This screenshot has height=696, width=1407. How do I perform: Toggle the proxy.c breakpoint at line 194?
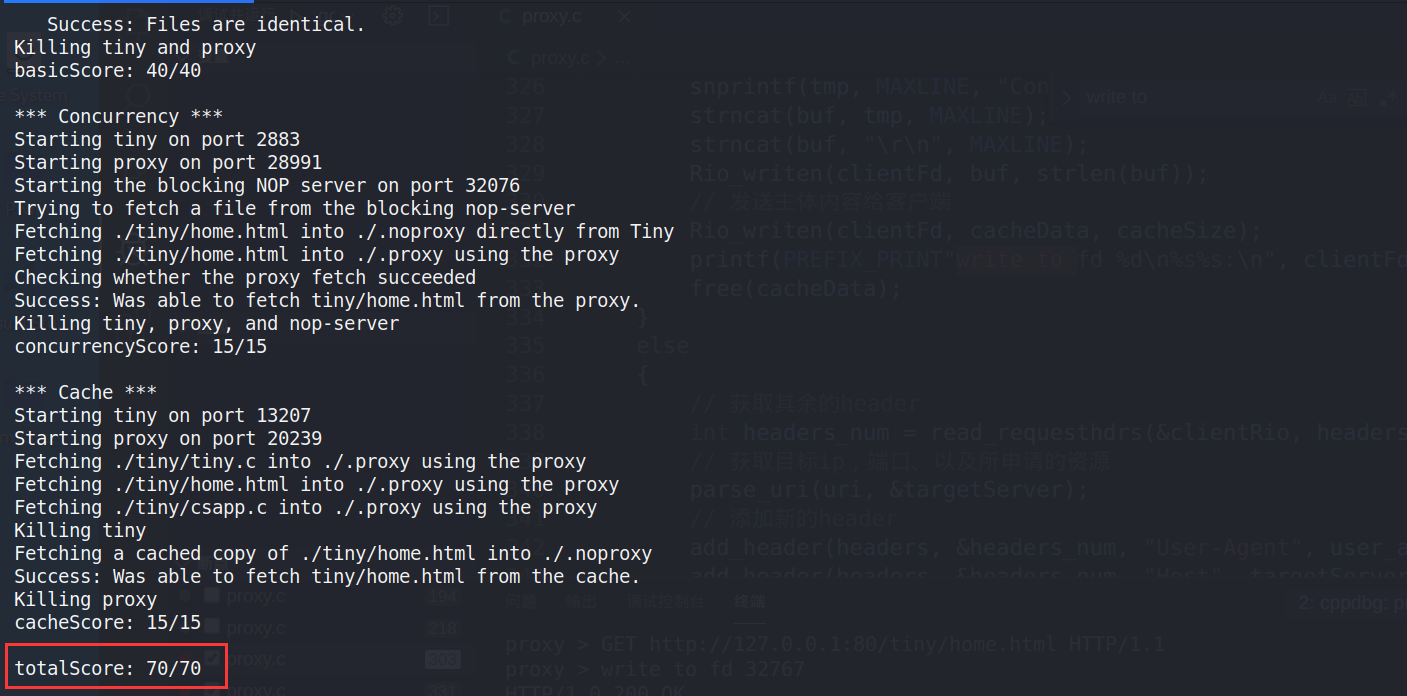(x=212, y=596)
